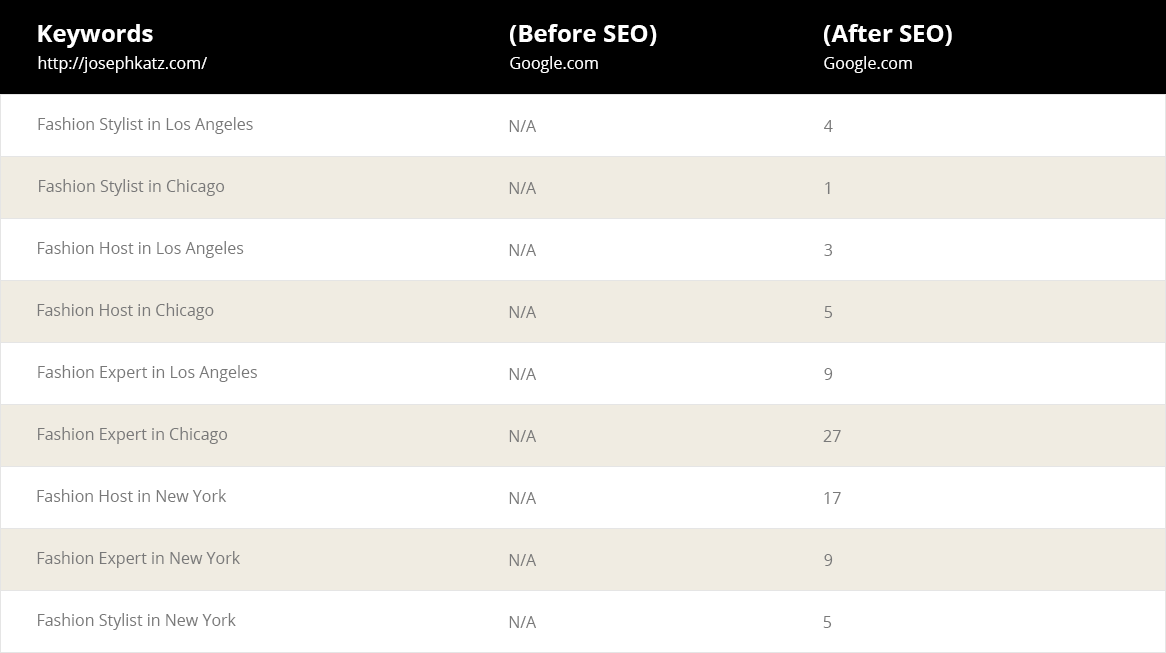Select Fashion Host in Los Angeles row
This screenshot has width=1166, height=653.
click(583, 249)
